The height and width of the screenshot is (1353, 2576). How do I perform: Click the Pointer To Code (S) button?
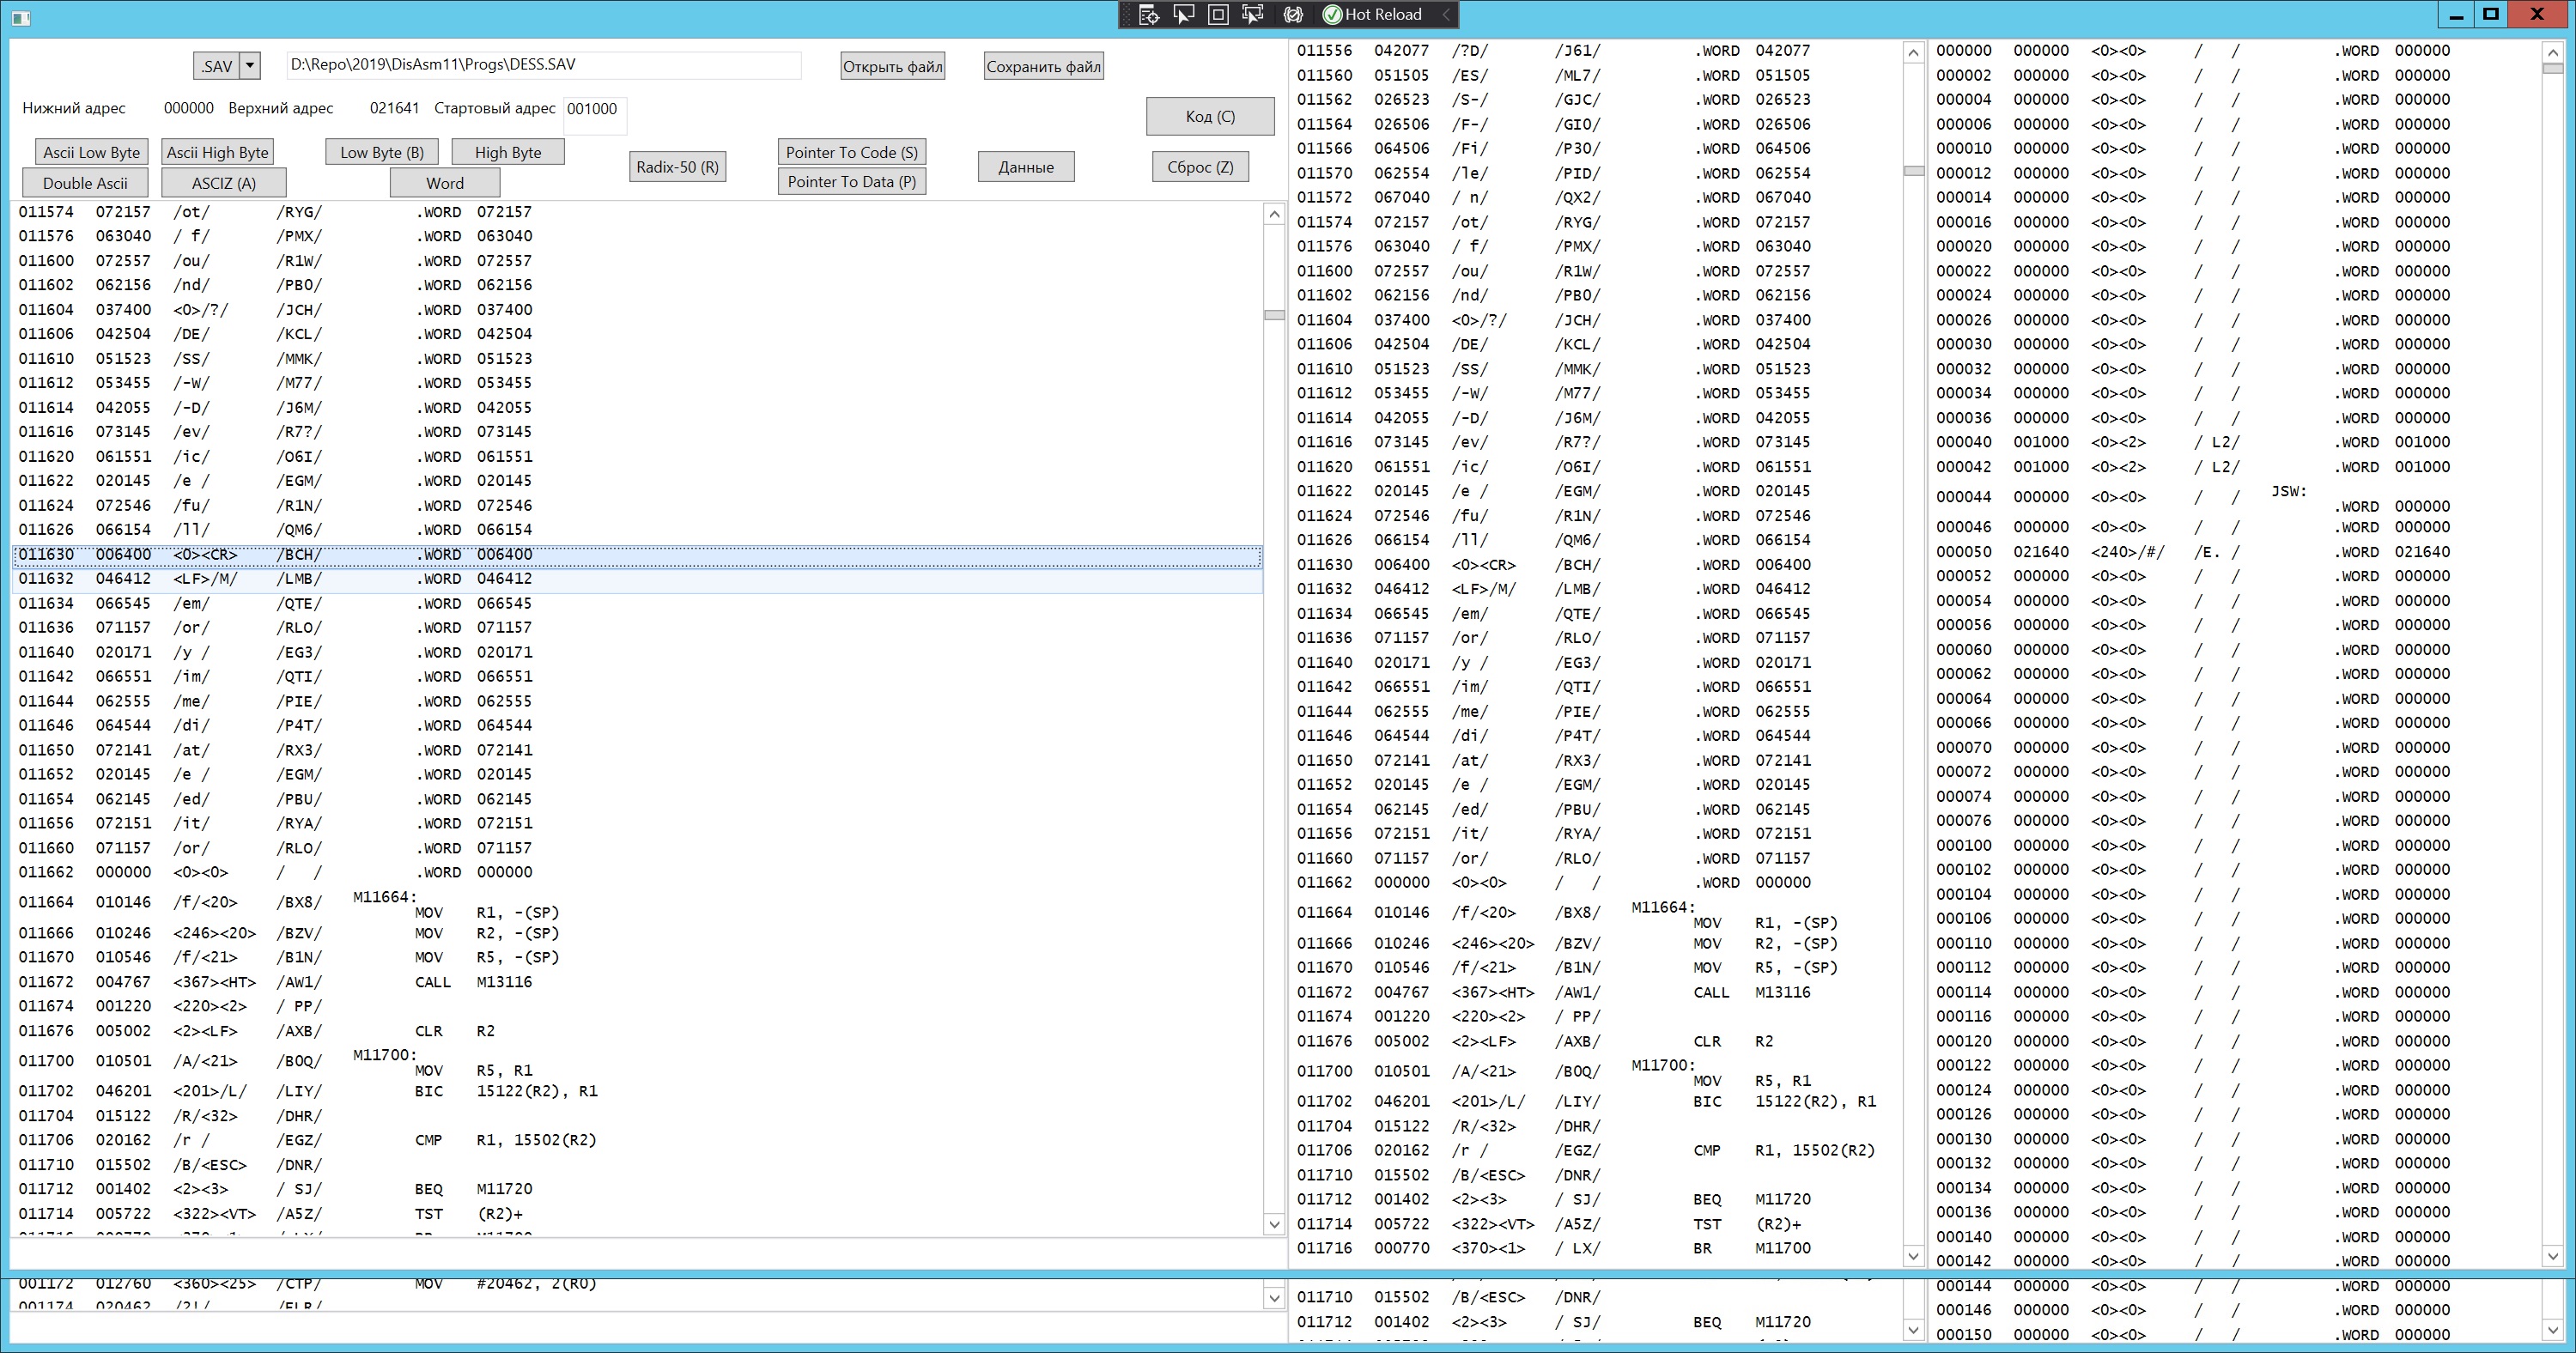(x=851, y=152)
